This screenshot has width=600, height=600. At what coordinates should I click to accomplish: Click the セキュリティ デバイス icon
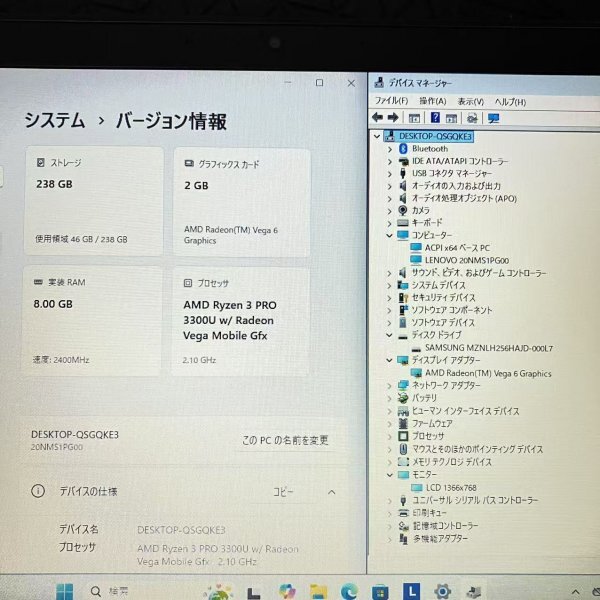pyautogui.click(x=403, y=298)
